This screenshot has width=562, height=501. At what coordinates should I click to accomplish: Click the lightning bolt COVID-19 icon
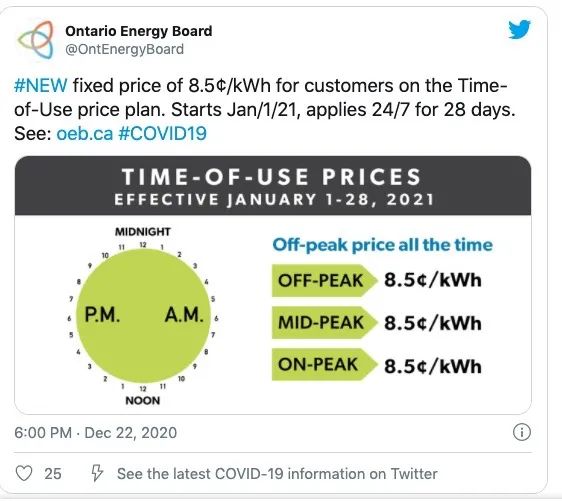pyautogui.click(x=97, y=473)
